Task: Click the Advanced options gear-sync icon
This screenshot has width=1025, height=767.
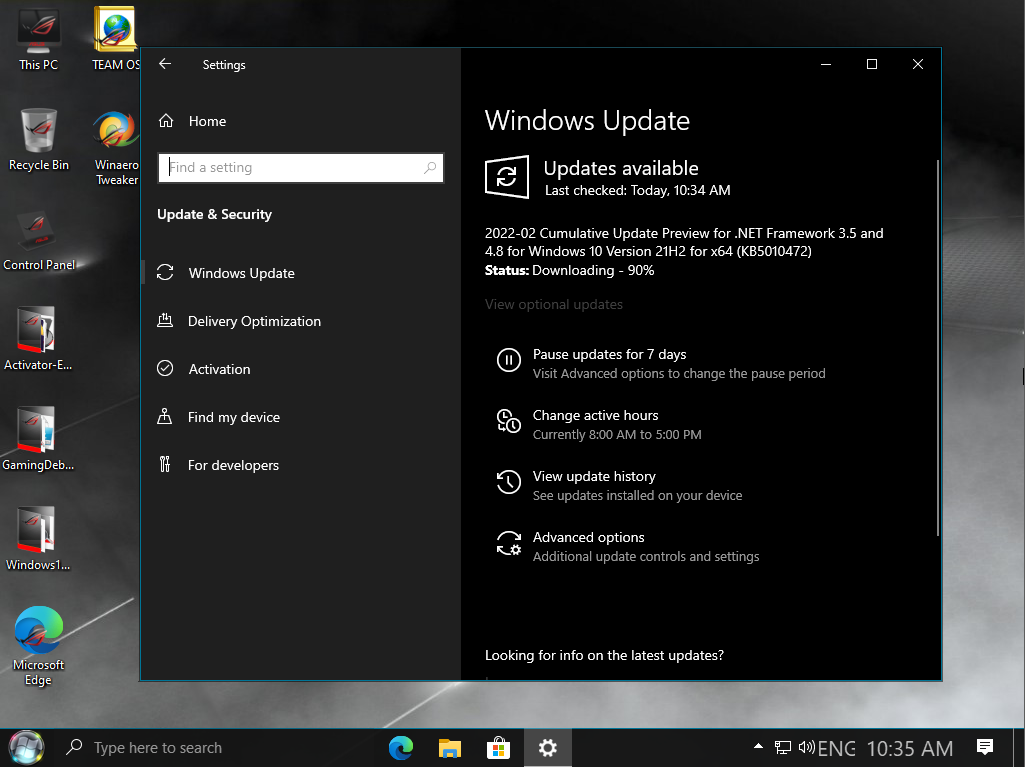Action: (x=509, y=543)
